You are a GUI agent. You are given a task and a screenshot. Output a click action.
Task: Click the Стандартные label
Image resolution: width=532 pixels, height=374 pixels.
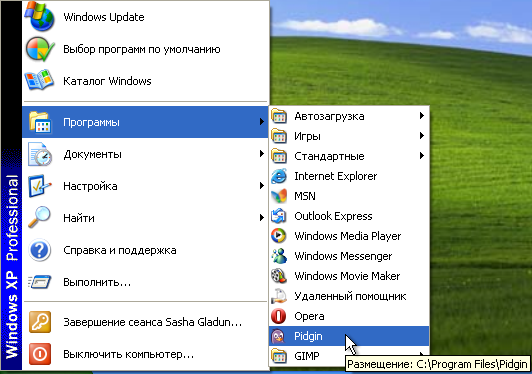[x=329, y=156]
